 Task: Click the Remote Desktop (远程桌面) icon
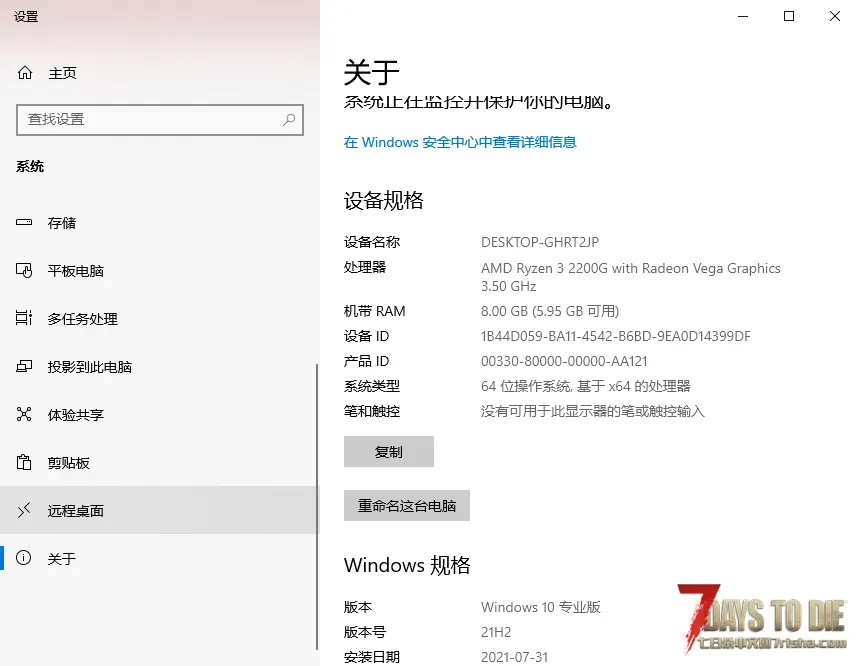(25, 511)
